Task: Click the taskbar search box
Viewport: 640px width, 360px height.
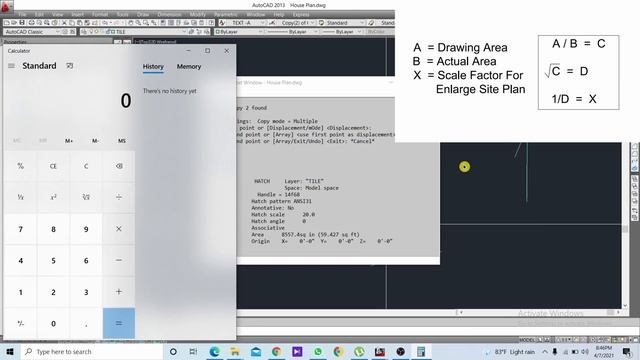Action: (x=91, y=351)
